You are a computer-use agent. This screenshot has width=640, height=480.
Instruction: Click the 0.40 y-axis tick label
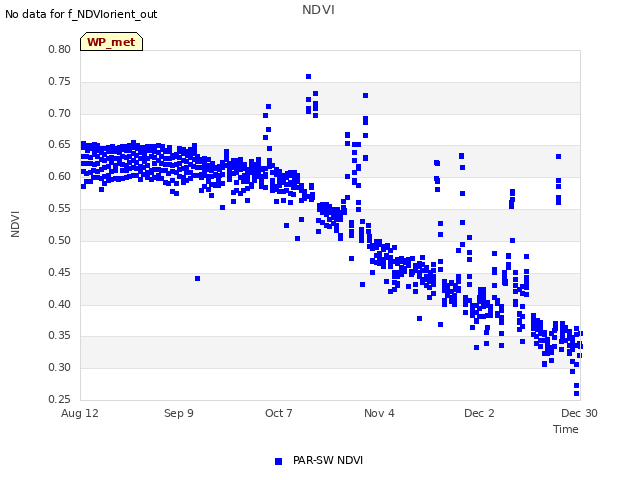click(60, 304)
